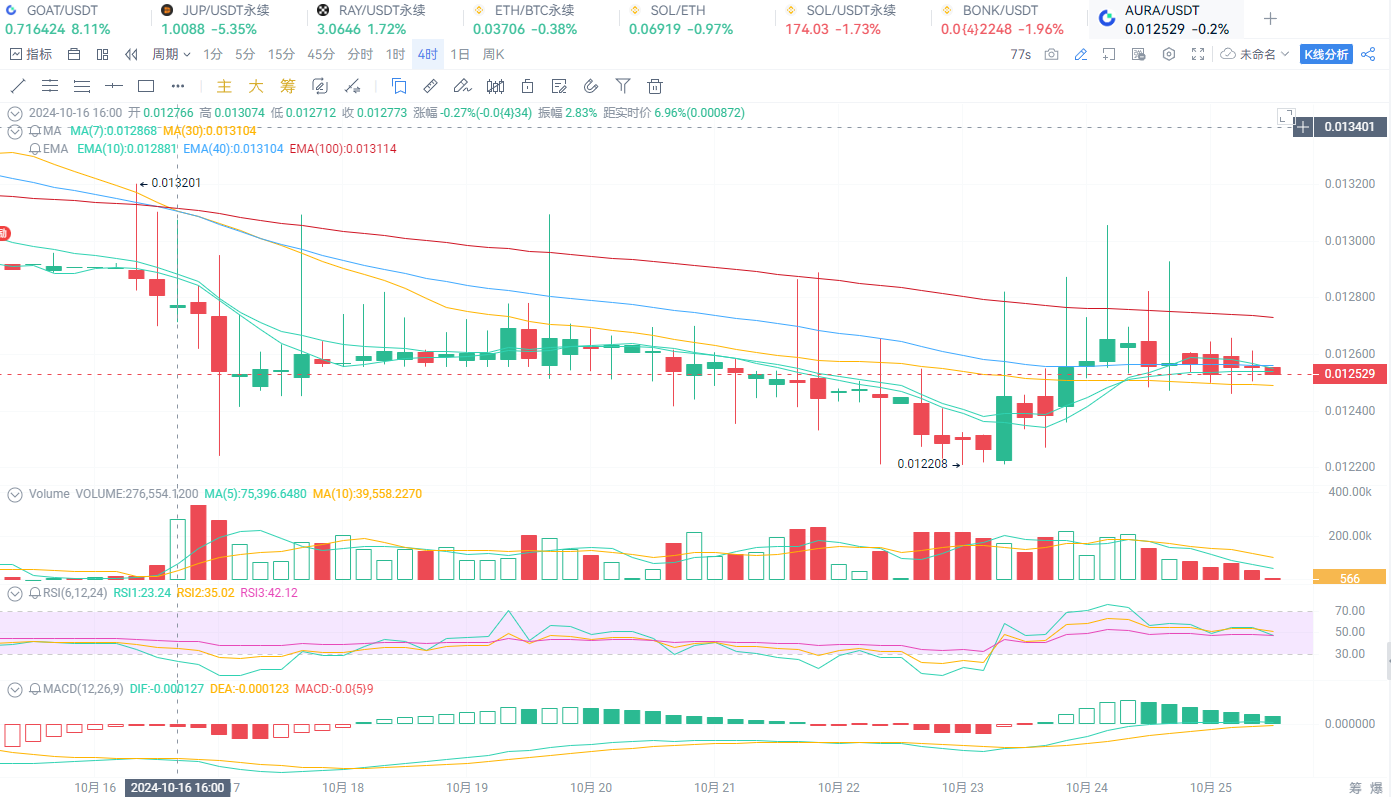The height and width of the screenshot is (797, 1391).
Task: Click the 77s countdown timer
Action: (1020, 54)
